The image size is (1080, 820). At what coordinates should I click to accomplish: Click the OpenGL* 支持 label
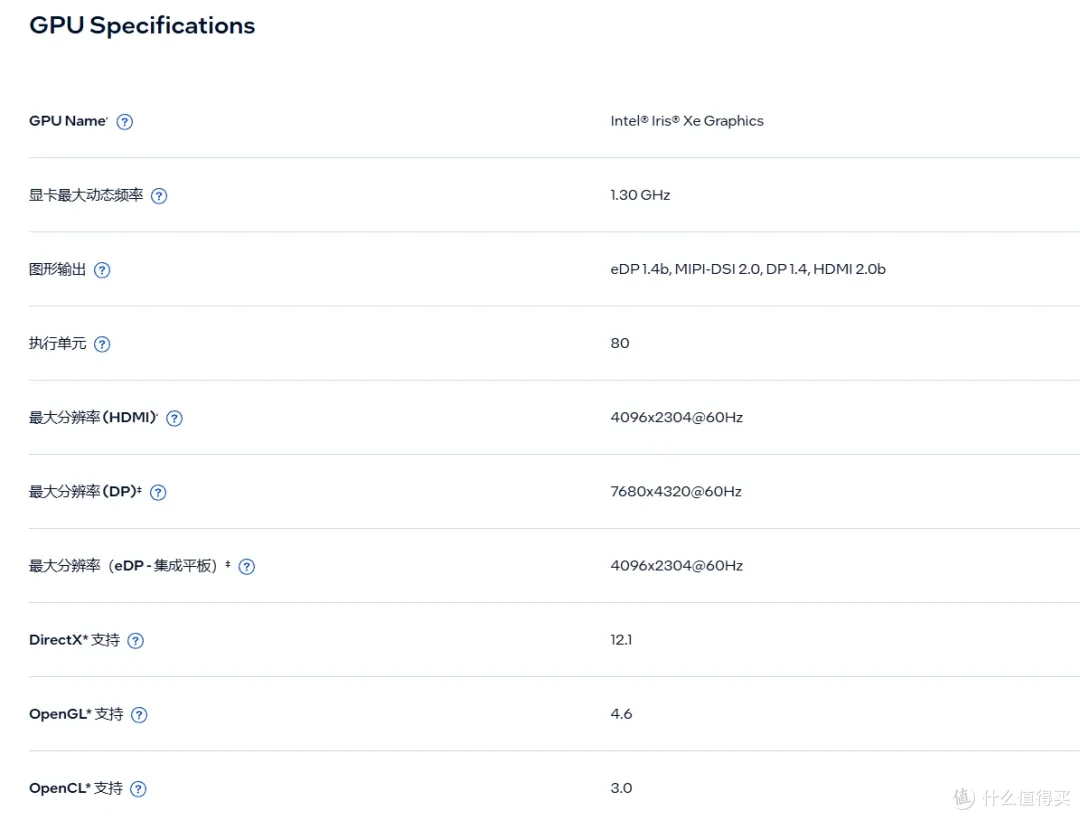pyautogui.click(x=76, y=714)
